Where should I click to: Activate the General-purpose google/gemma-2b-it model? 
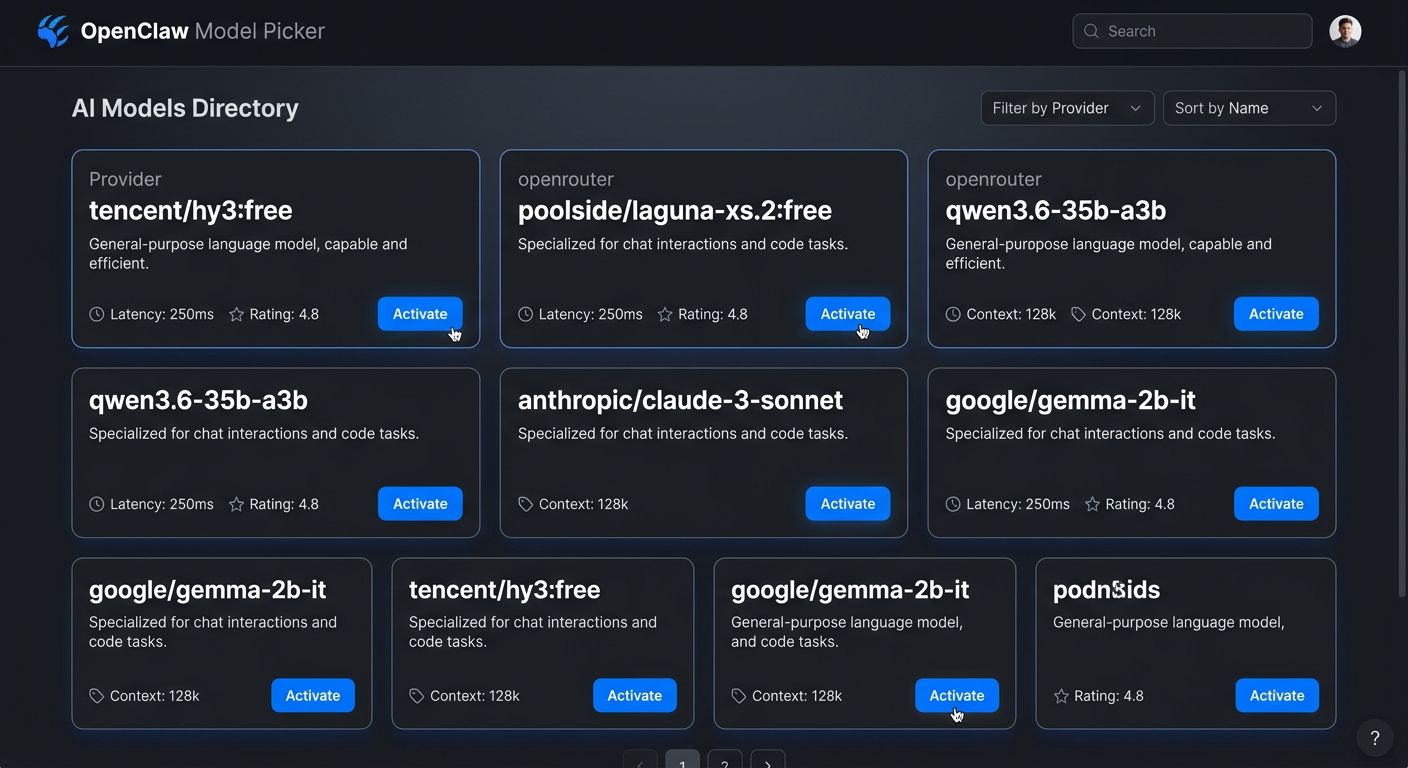(957, 696)
